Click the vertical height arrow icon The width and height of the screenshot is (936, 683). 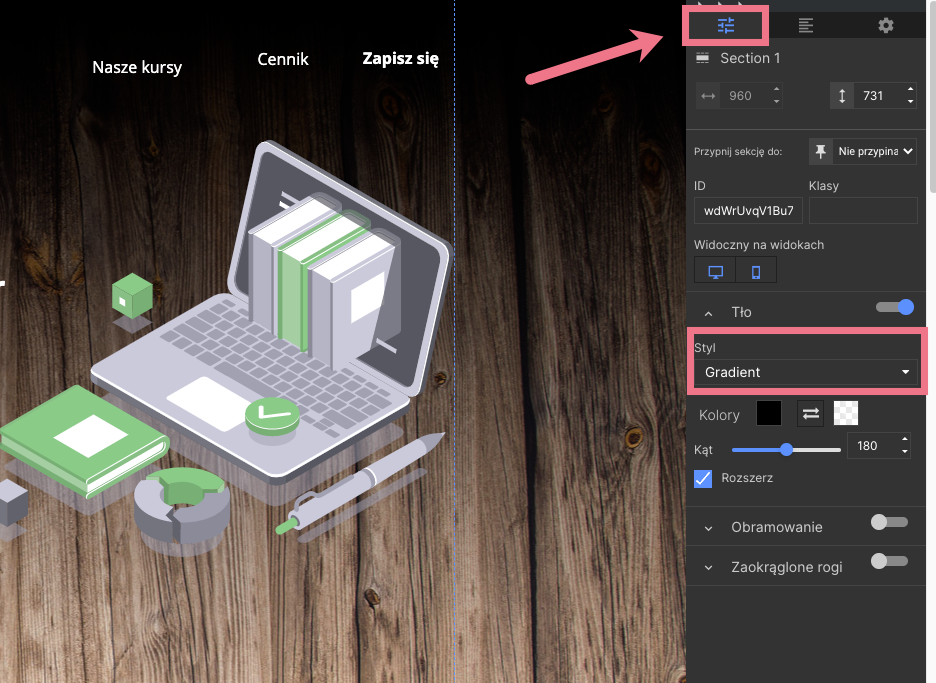[x=842, y=96]
